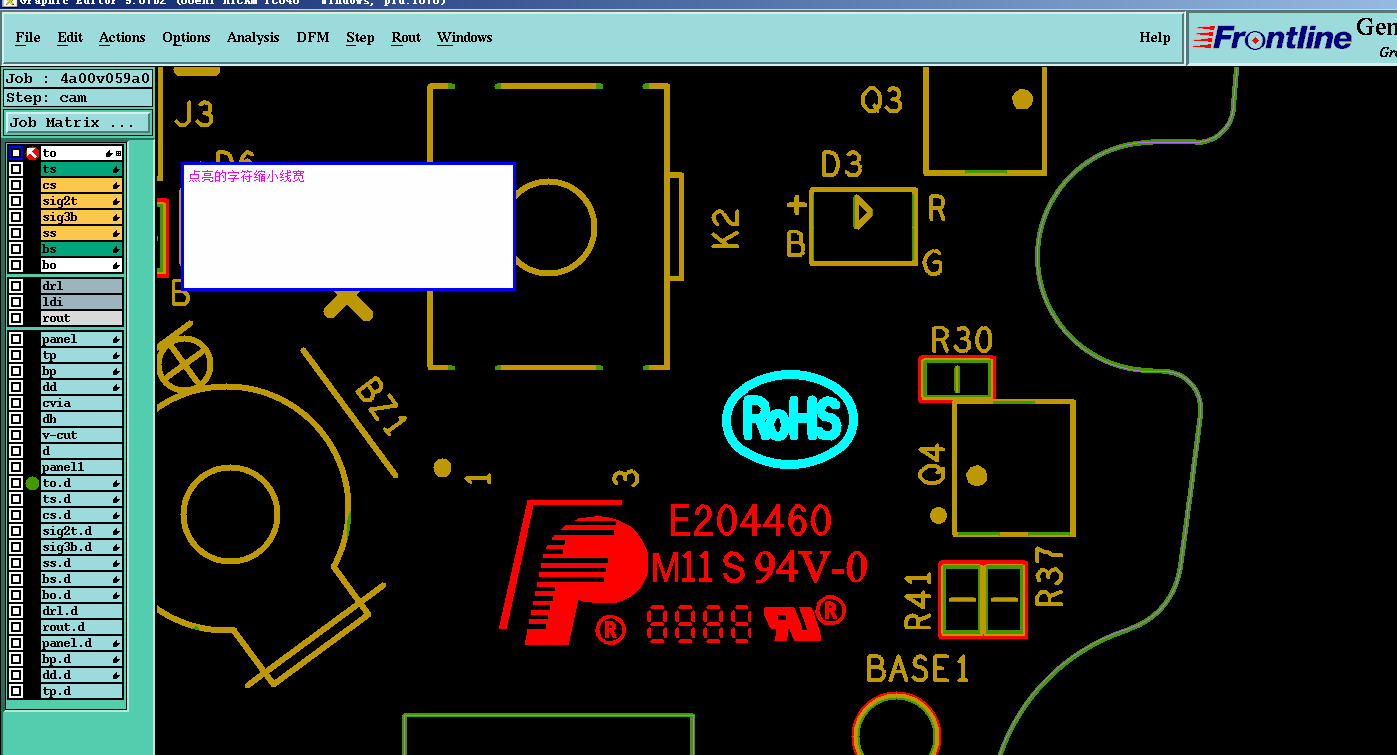Screen dimensions: 1397x755
Task: Enable the checkbox for layer tp.d
Action: point(16,691)
